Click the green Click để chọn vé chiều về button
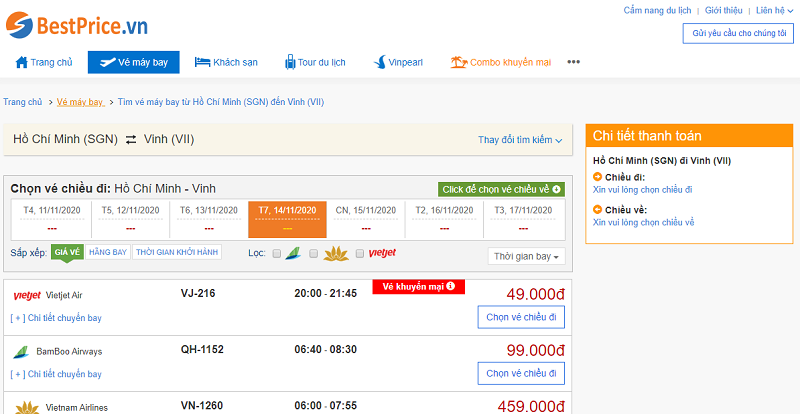Viewport: 800px width, 414px height. pos(501,189)
